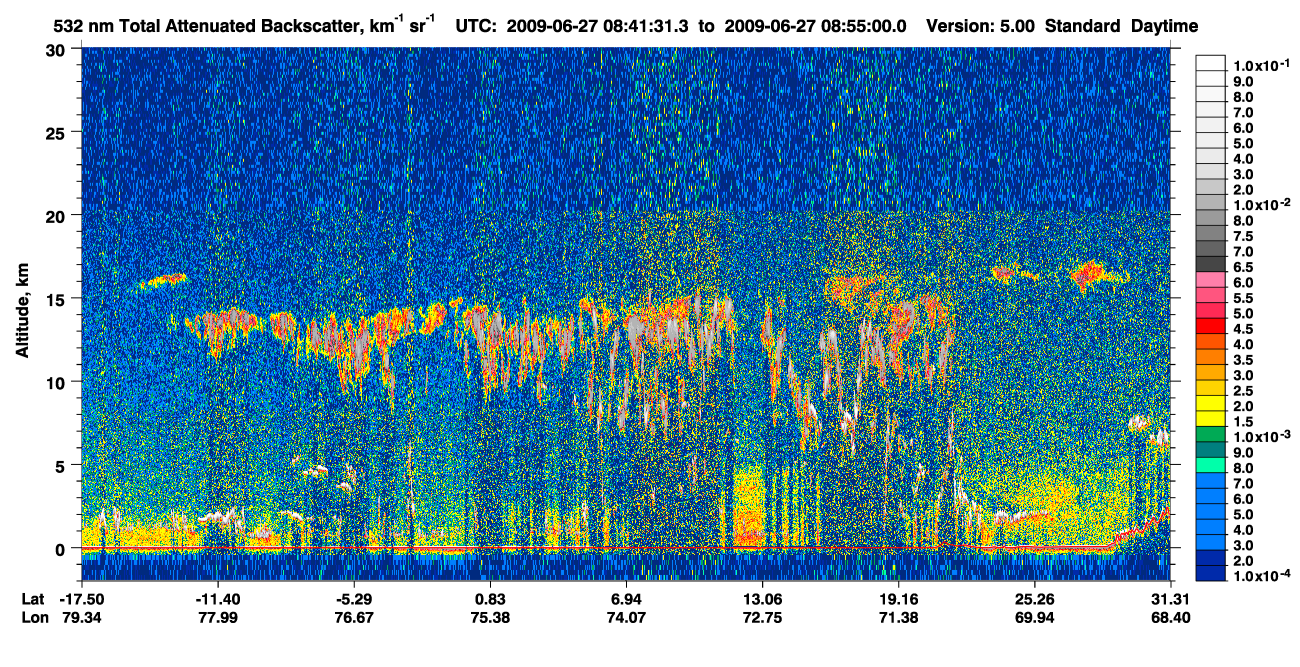Click the white swatch beside 1.0x10-1
This screenshot has height=667, width=1300.
pyautogui.click(x=1210, y=63)
